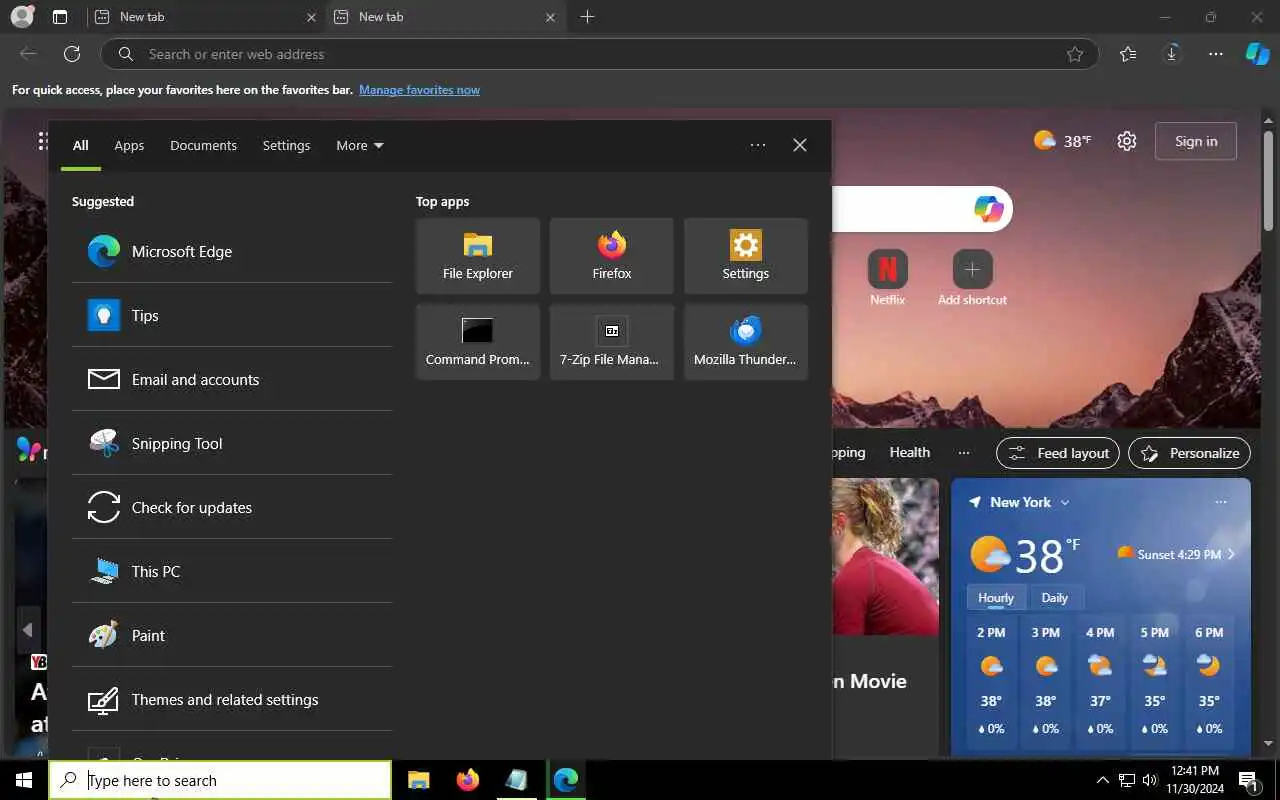The image size is (1280, 800).
Task: Open Themes and related settings
Action: 232,699
